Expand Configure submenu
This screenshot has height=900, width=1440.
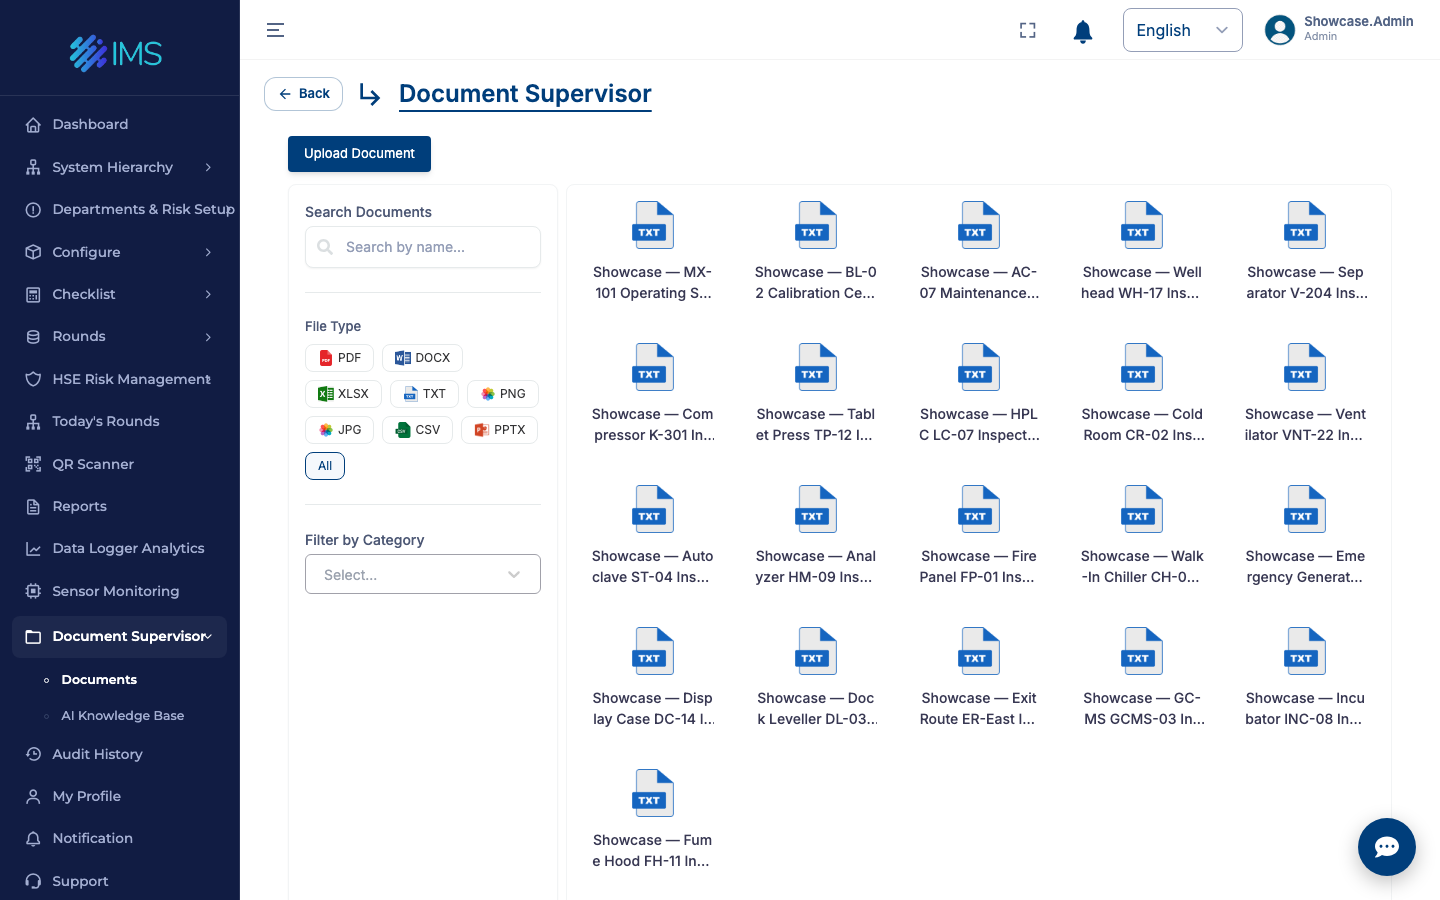120,252
